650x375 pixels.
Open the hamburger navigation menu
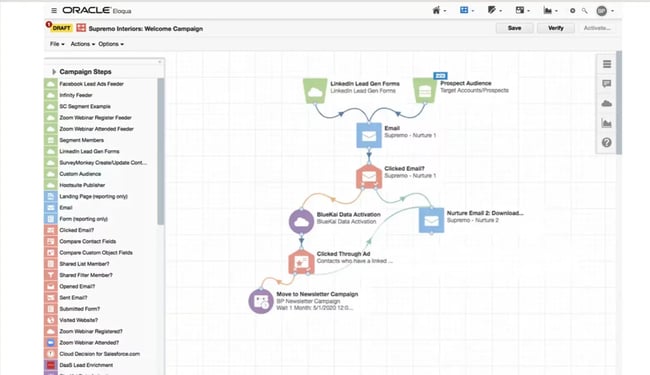tap(54, 10)
